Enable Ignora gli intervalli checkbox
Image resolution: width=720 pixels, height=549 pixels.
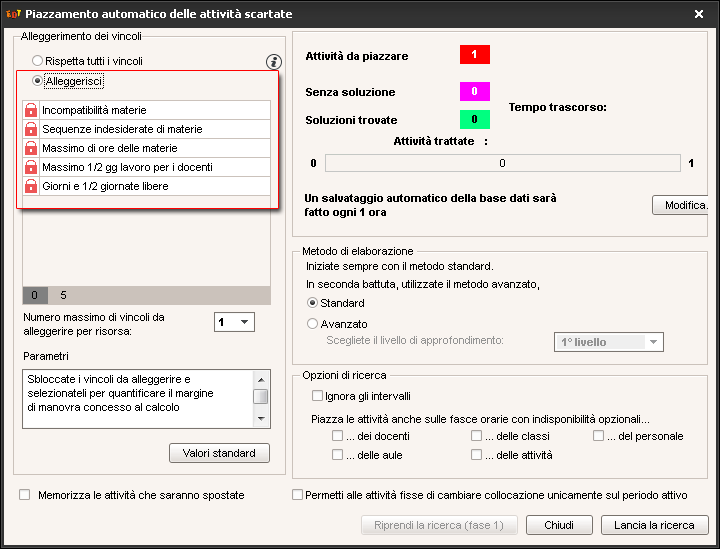317,396
